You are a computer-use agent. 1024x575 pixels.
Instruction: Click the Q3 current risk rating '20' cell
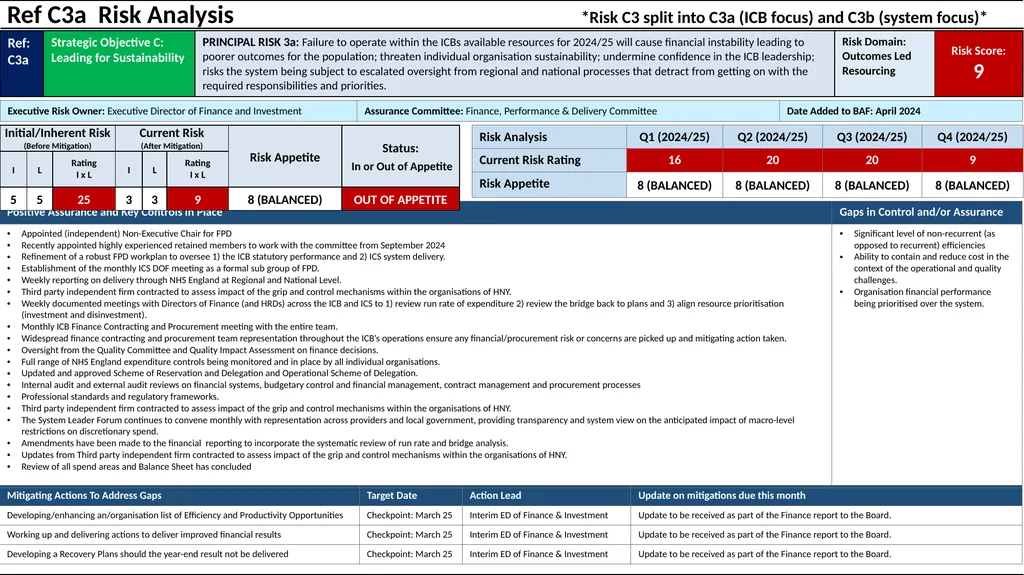coord(872,160)
